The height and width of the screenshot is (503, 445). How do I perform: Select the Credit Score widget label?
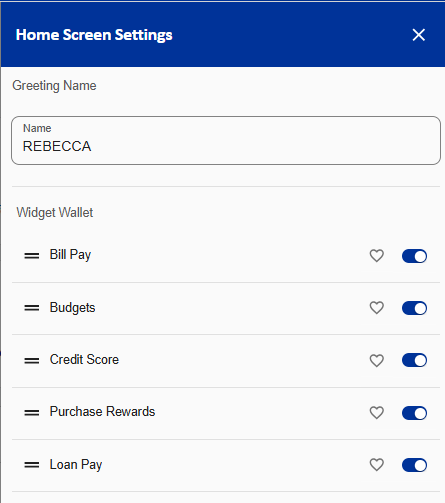[x=84, y=360]
